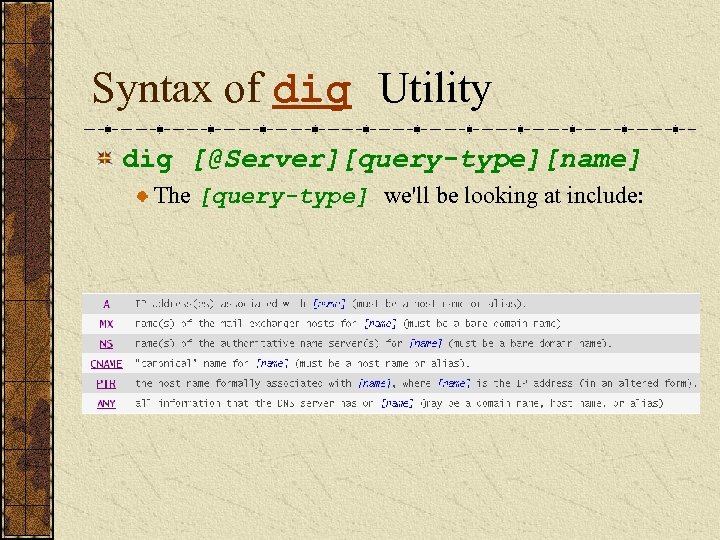Open the underlined dig link in title
Screen dimensions: 720x540
coord(312,91)
